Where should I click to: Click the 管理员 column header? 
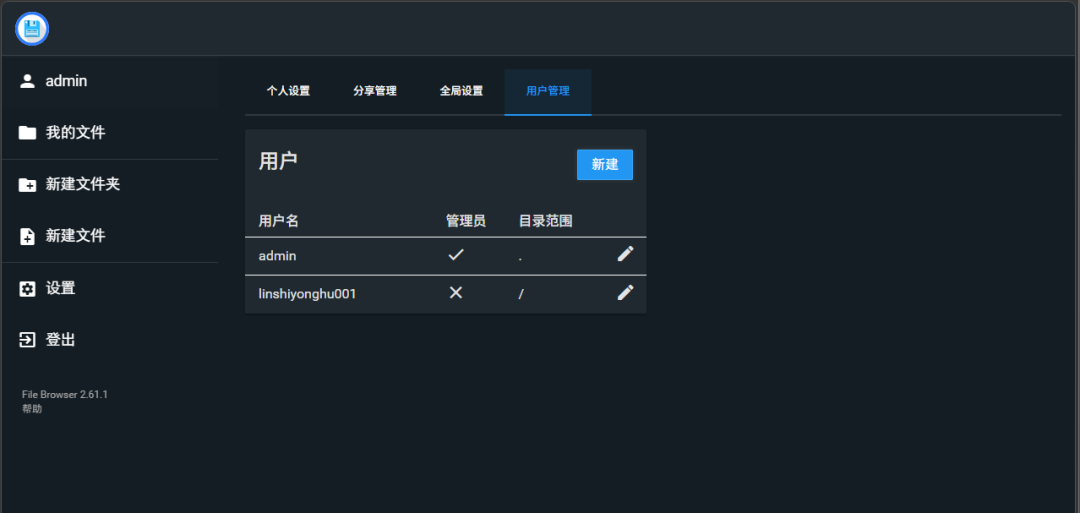tap(466, 221)
